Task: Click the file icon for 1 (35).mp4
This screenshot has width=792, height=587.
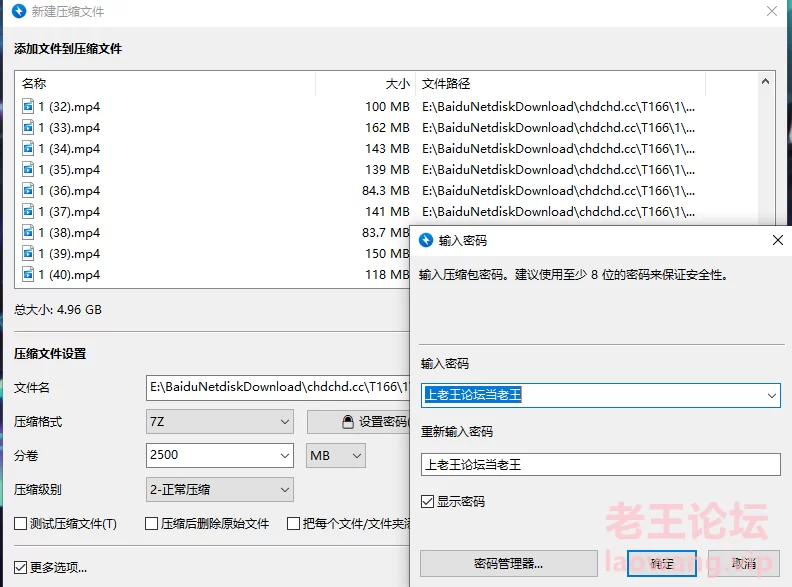Action: (x=28, y=169)
